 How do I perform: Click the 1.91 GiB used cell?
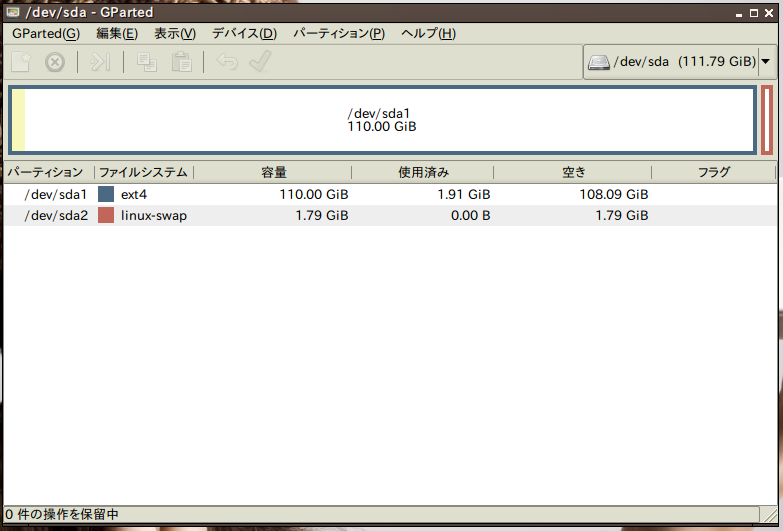point(464,194)
